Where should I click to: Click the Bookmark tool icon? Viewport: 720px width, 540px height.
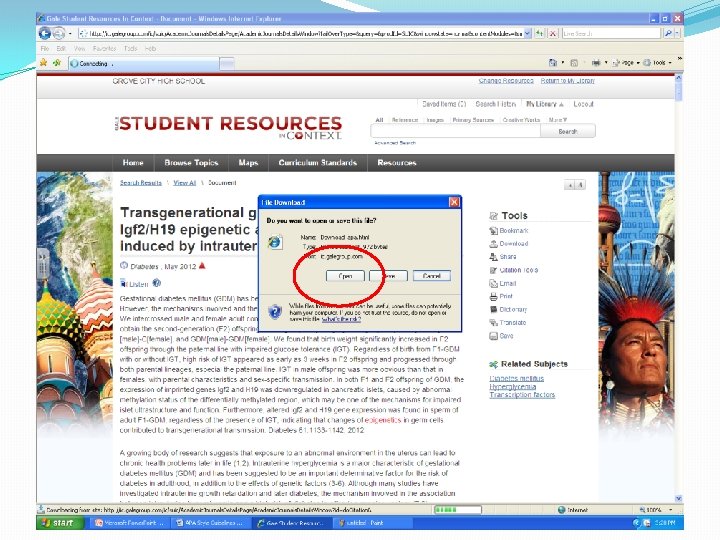click(x=494, y=231)
